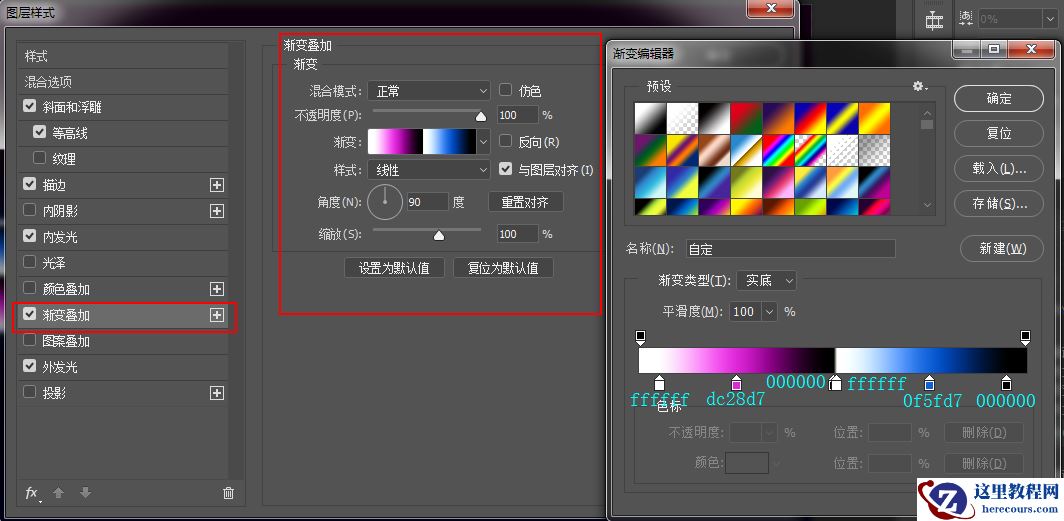
Task: Select the blue 0f5fd7 color stop
Action: pos(929,383)
